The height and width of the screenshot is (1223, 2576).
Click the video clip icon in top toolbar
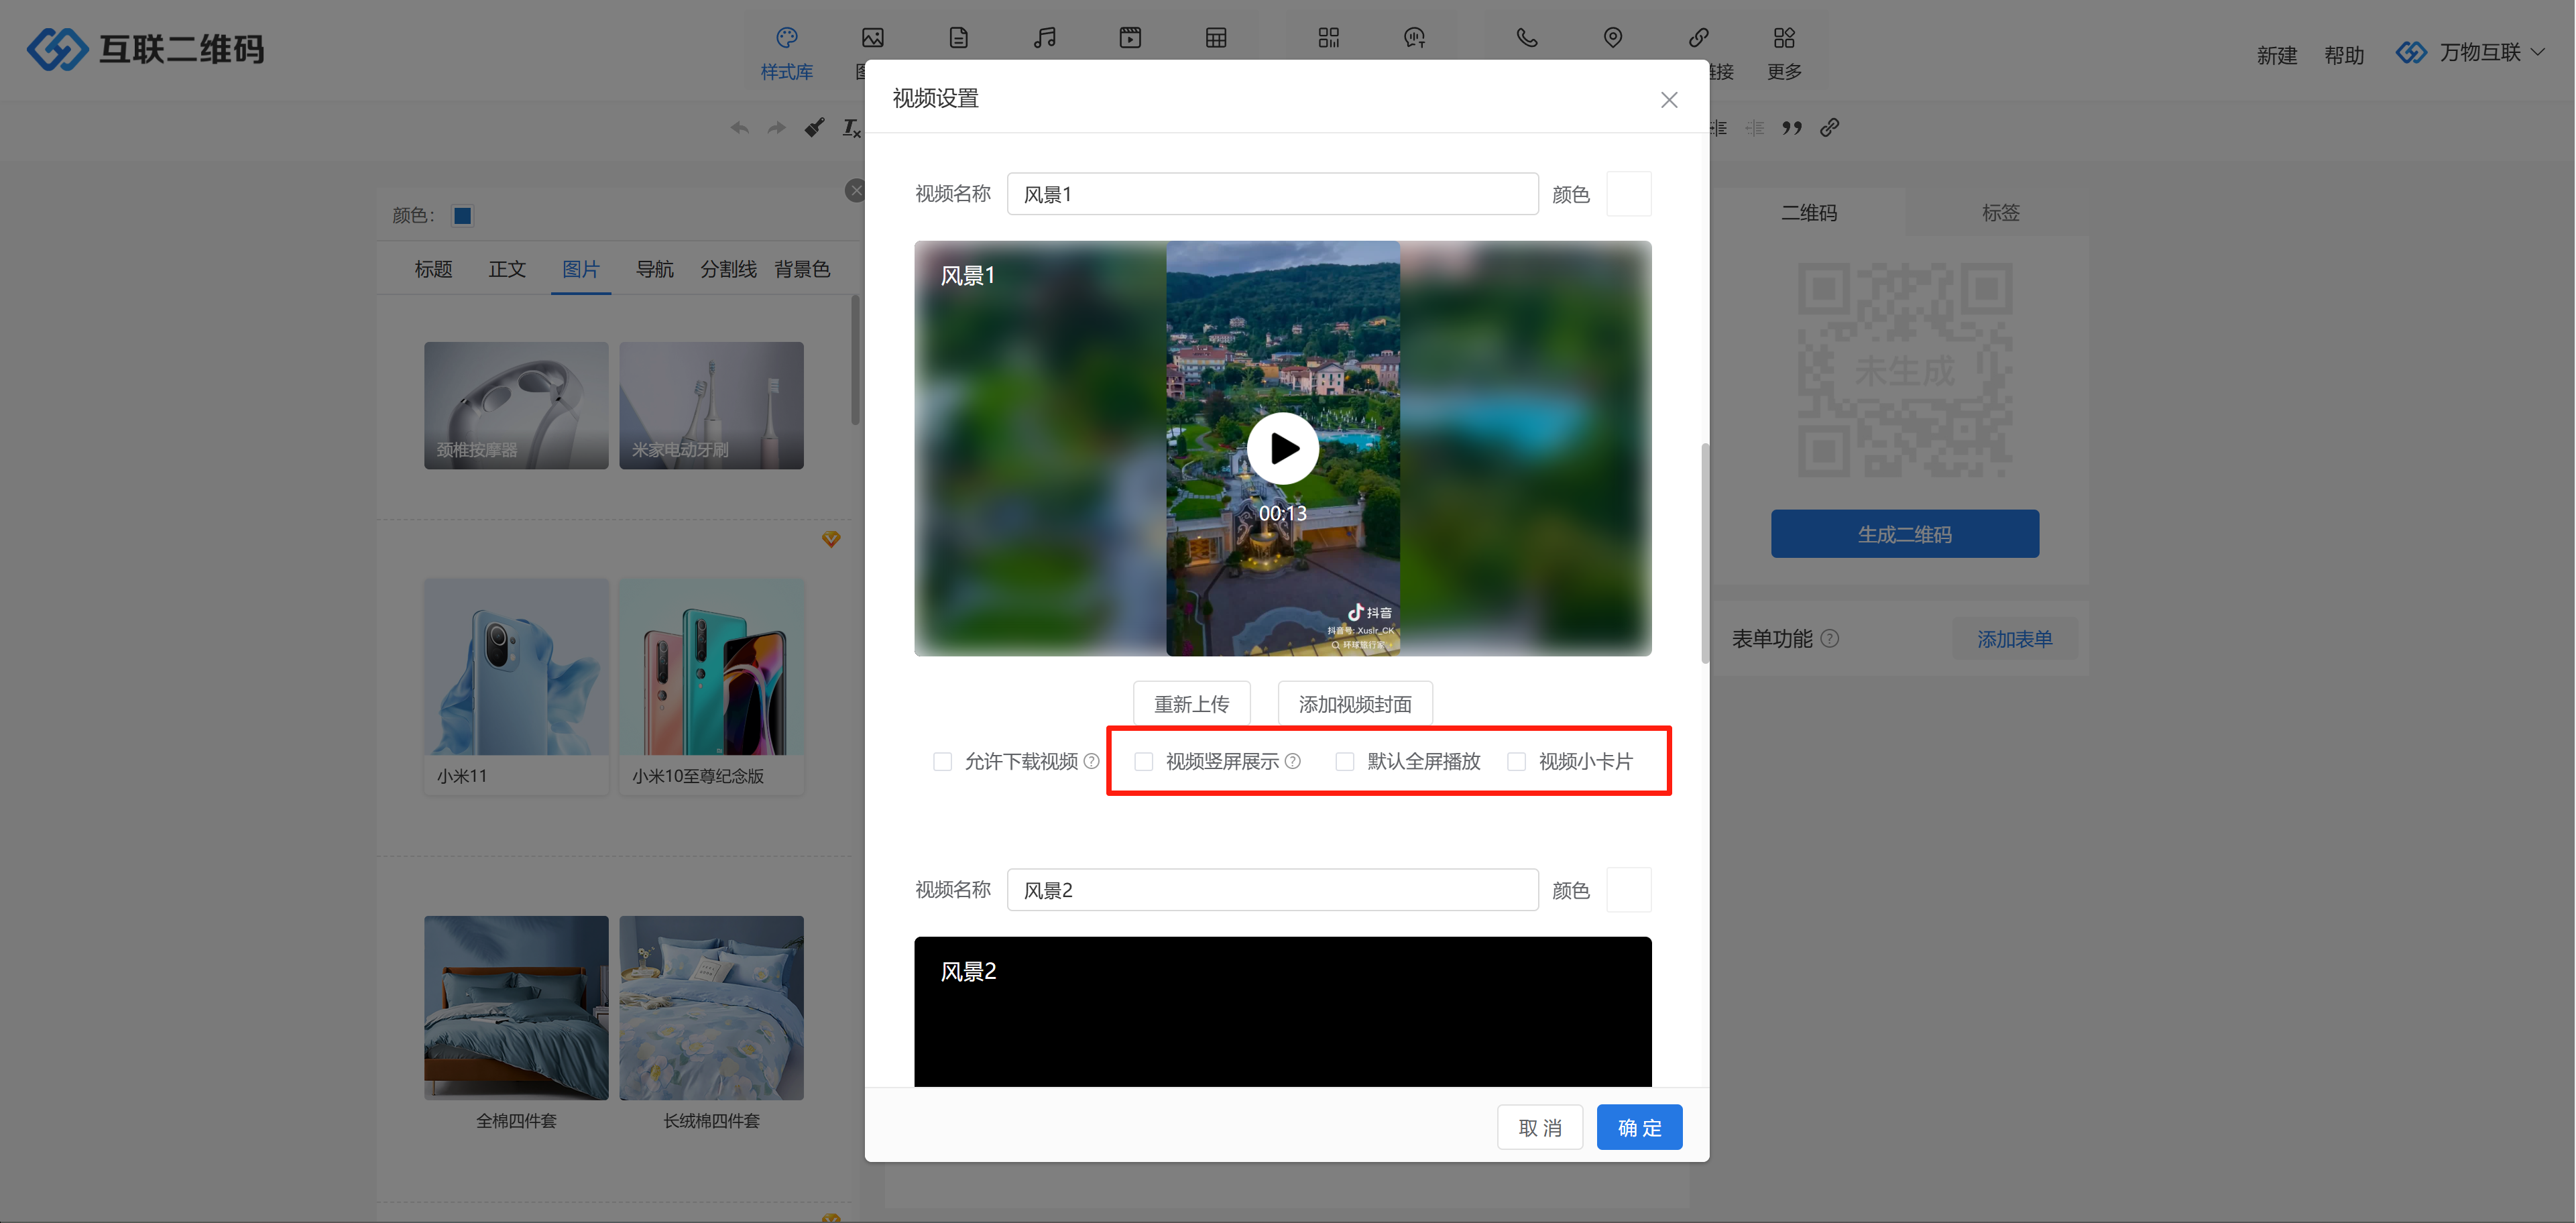pyautogui.click(x=1130, y=38)
